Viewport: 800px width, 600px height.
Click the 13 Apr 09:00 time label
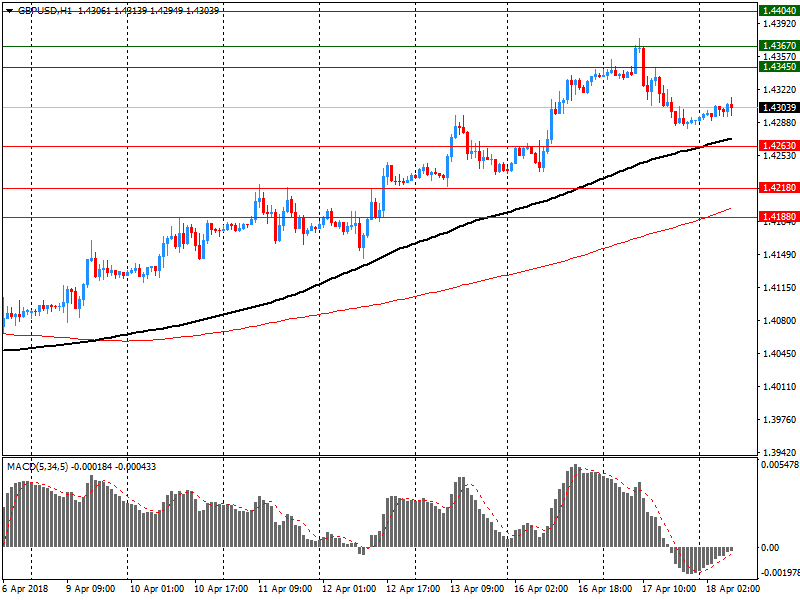[477, 588]
